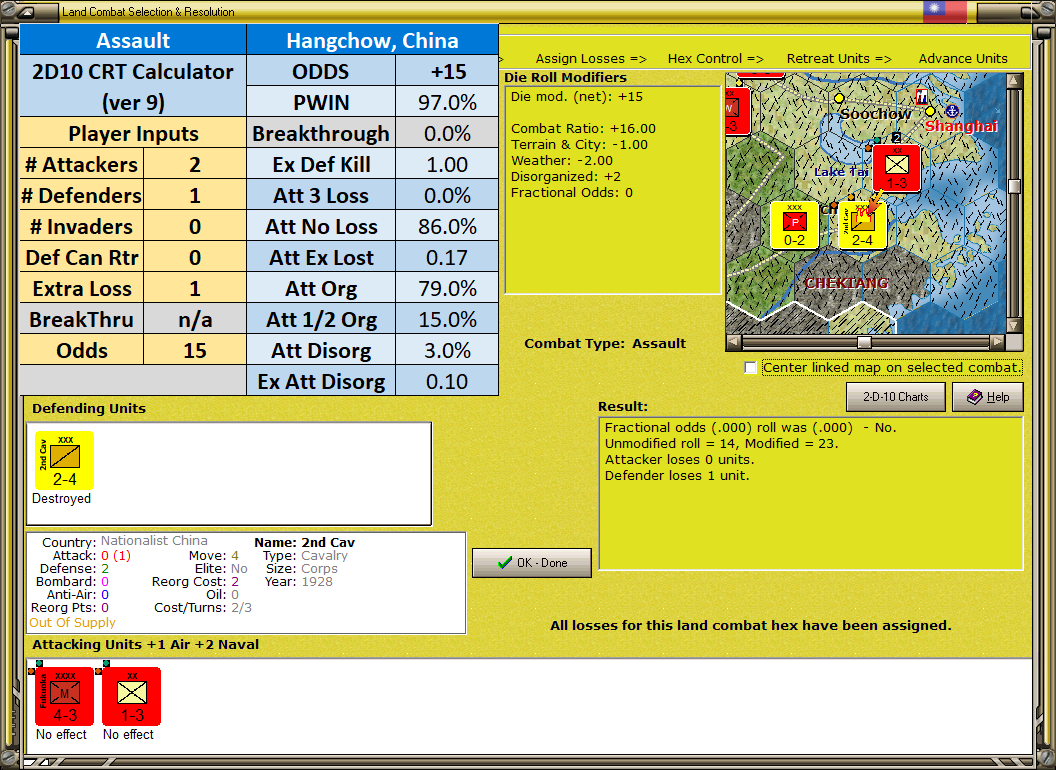Open the Retreat Units step

(x=839, y=59)
